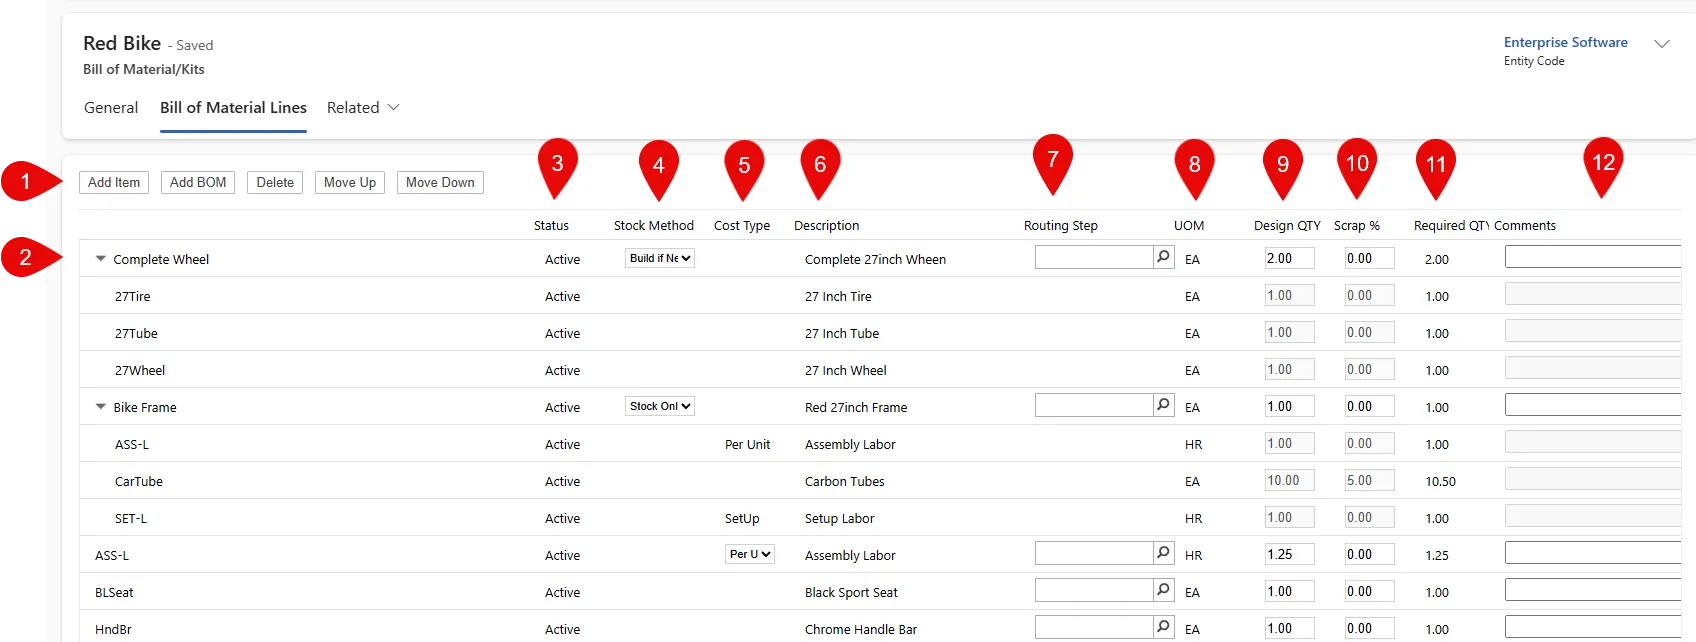
Task: Click Design QTY field for Complete Wheel
Action: pyautogui.click(x=1290, y=258)
